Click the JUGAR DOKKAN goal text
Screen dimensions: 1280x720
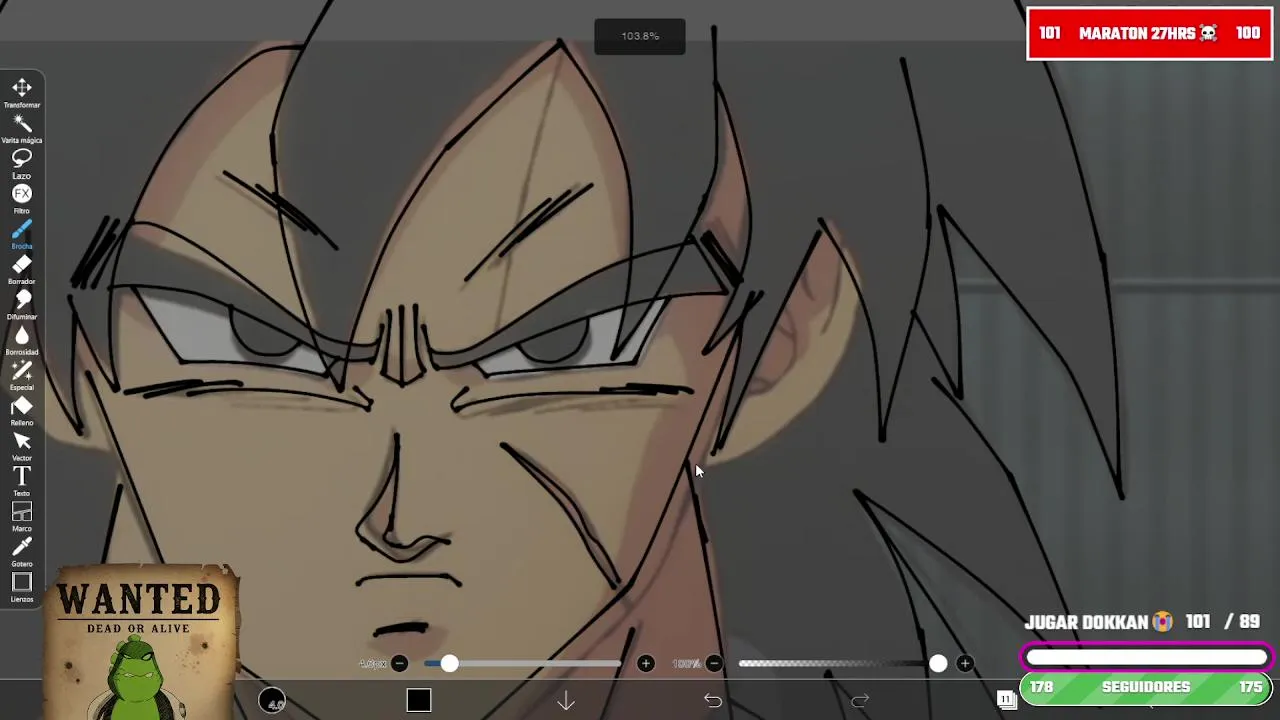click(1098, 622)
